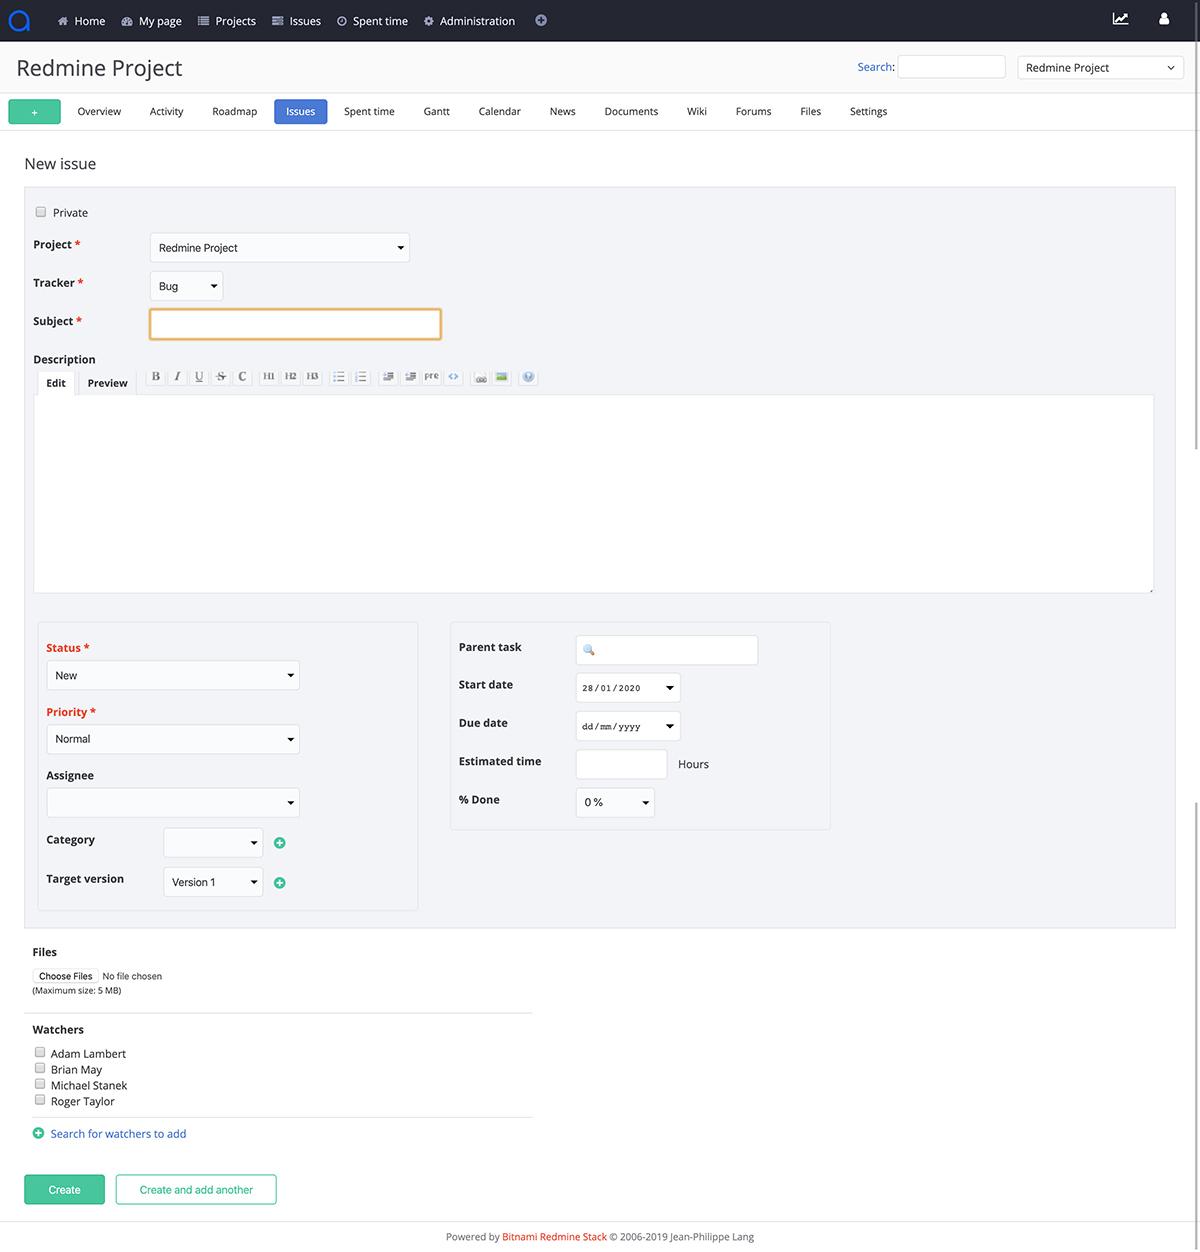Open text formatting help icon
The height and width of the screenshot is (1252, 1200).
(x=528, y=377)
